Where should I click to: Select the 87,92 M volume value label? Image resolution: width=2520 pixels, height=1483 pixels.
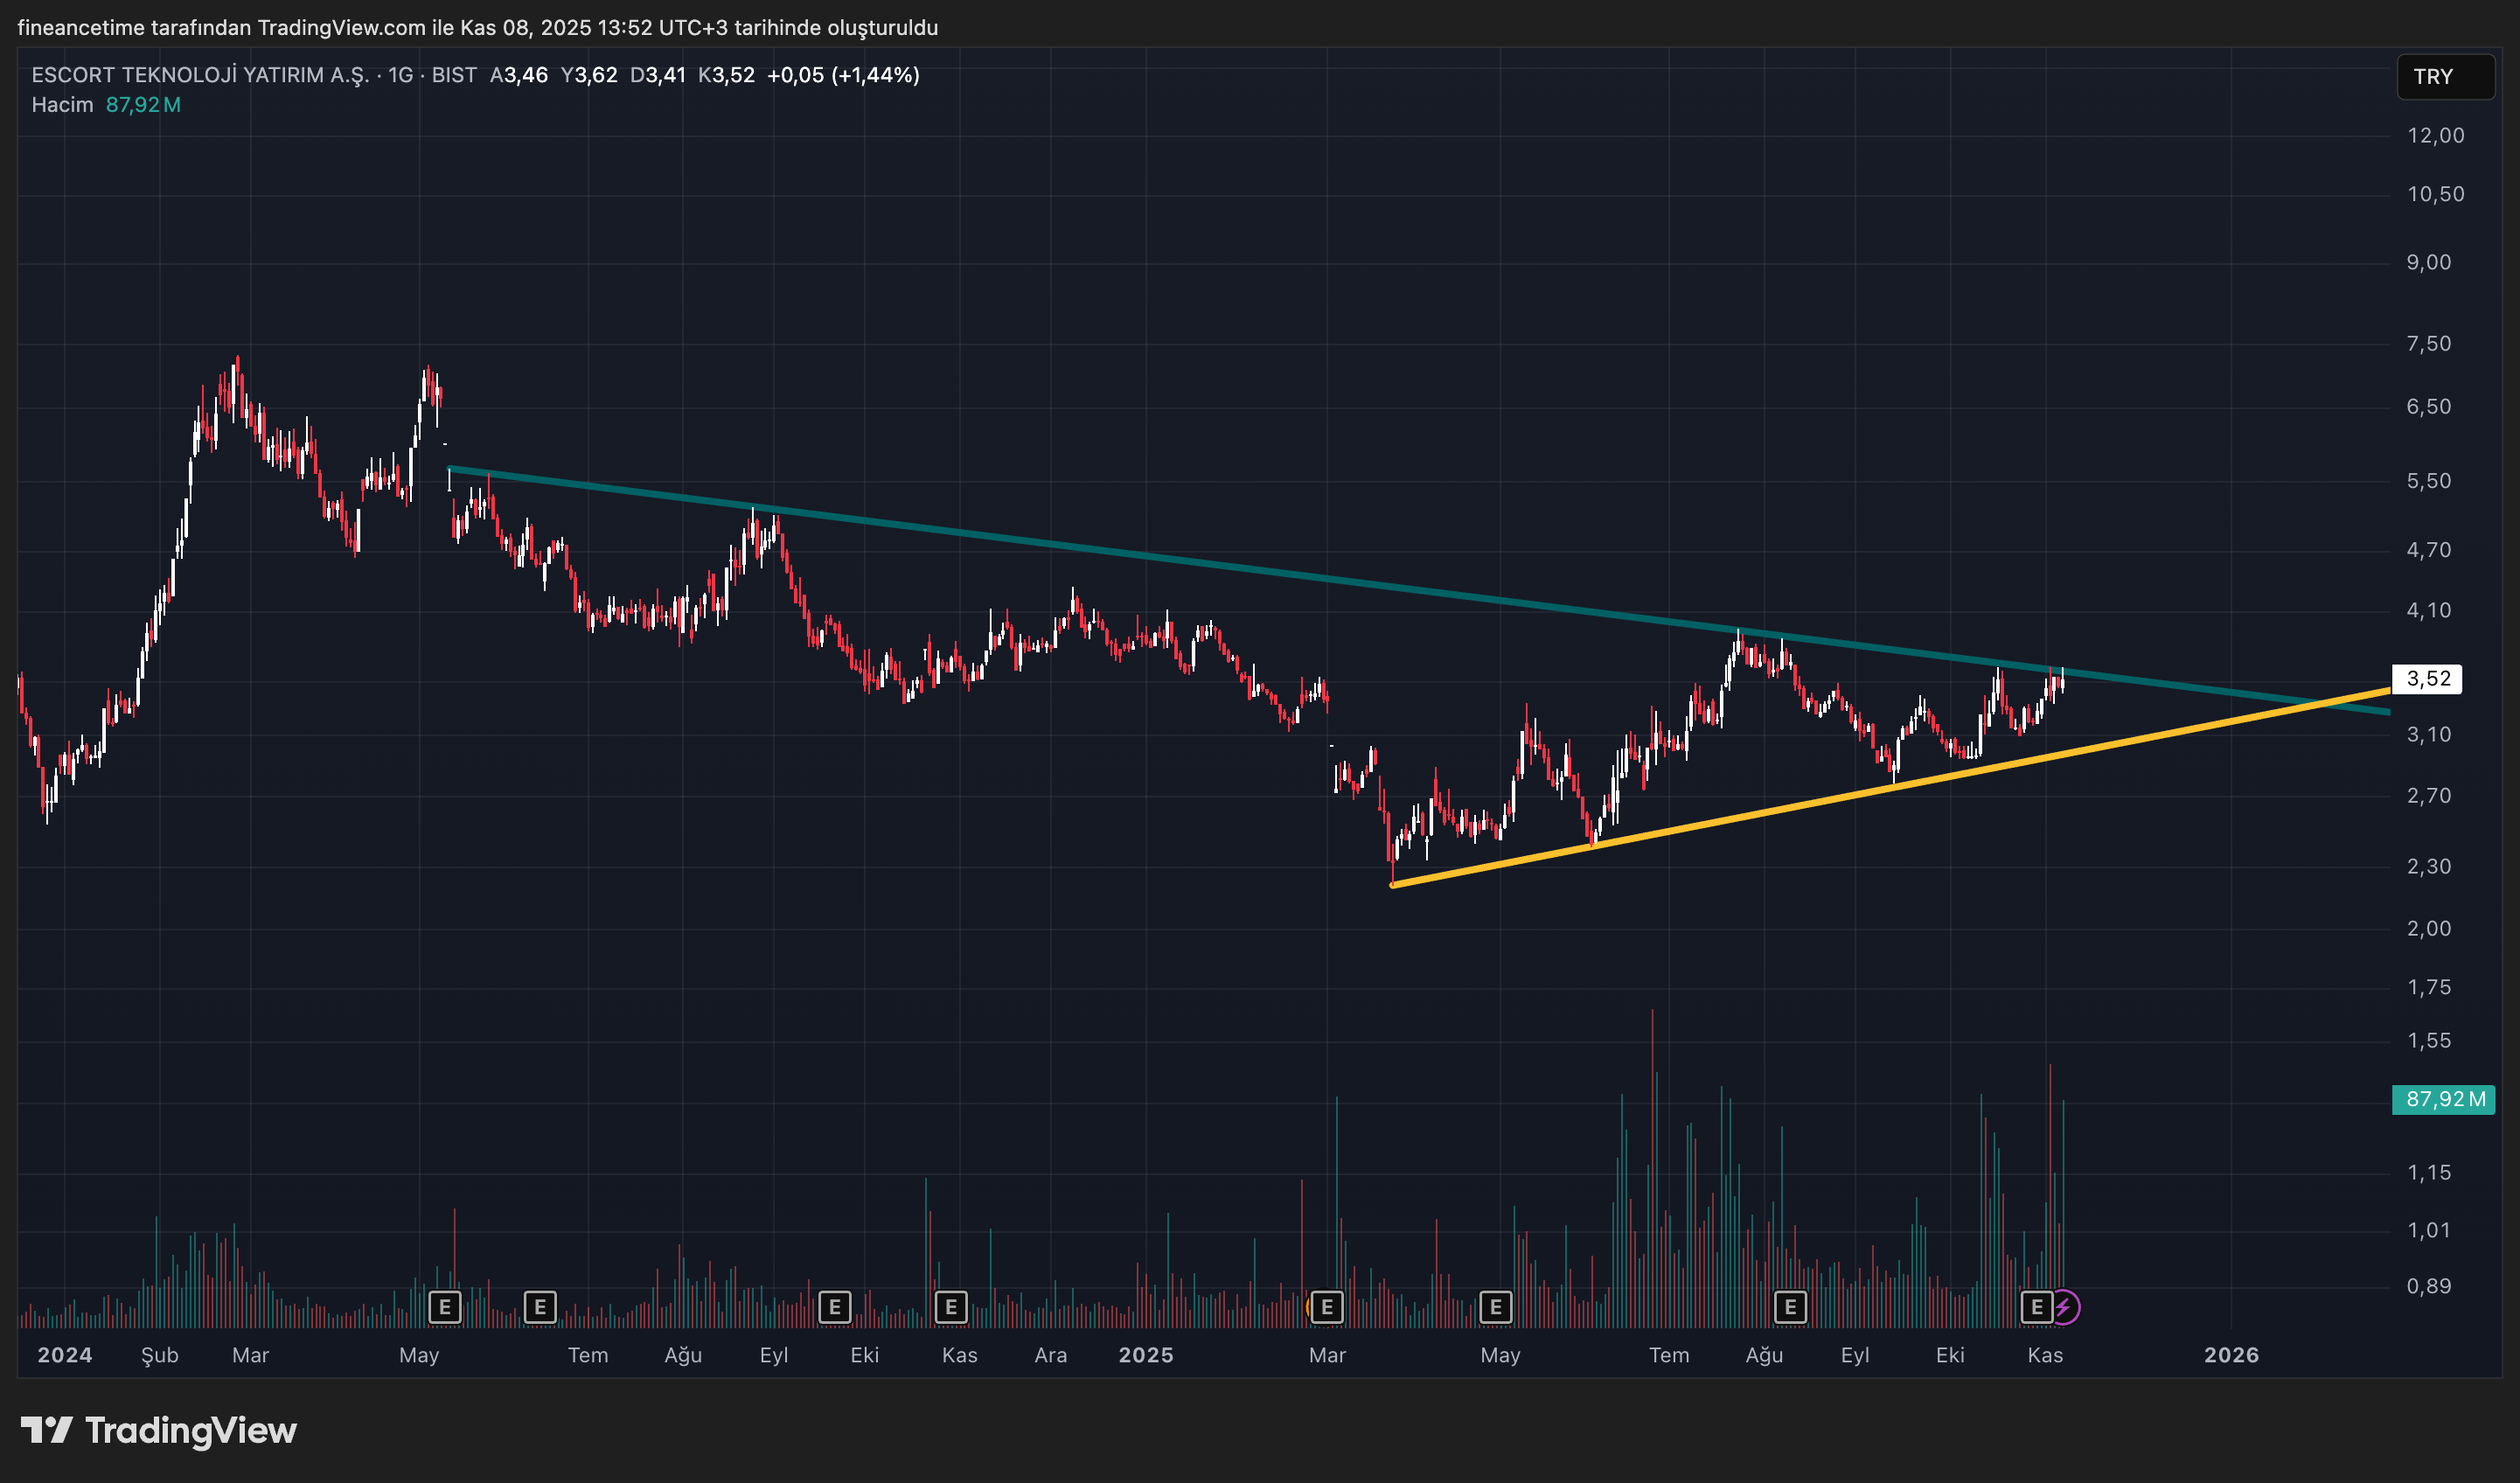click(2444, 1099)
